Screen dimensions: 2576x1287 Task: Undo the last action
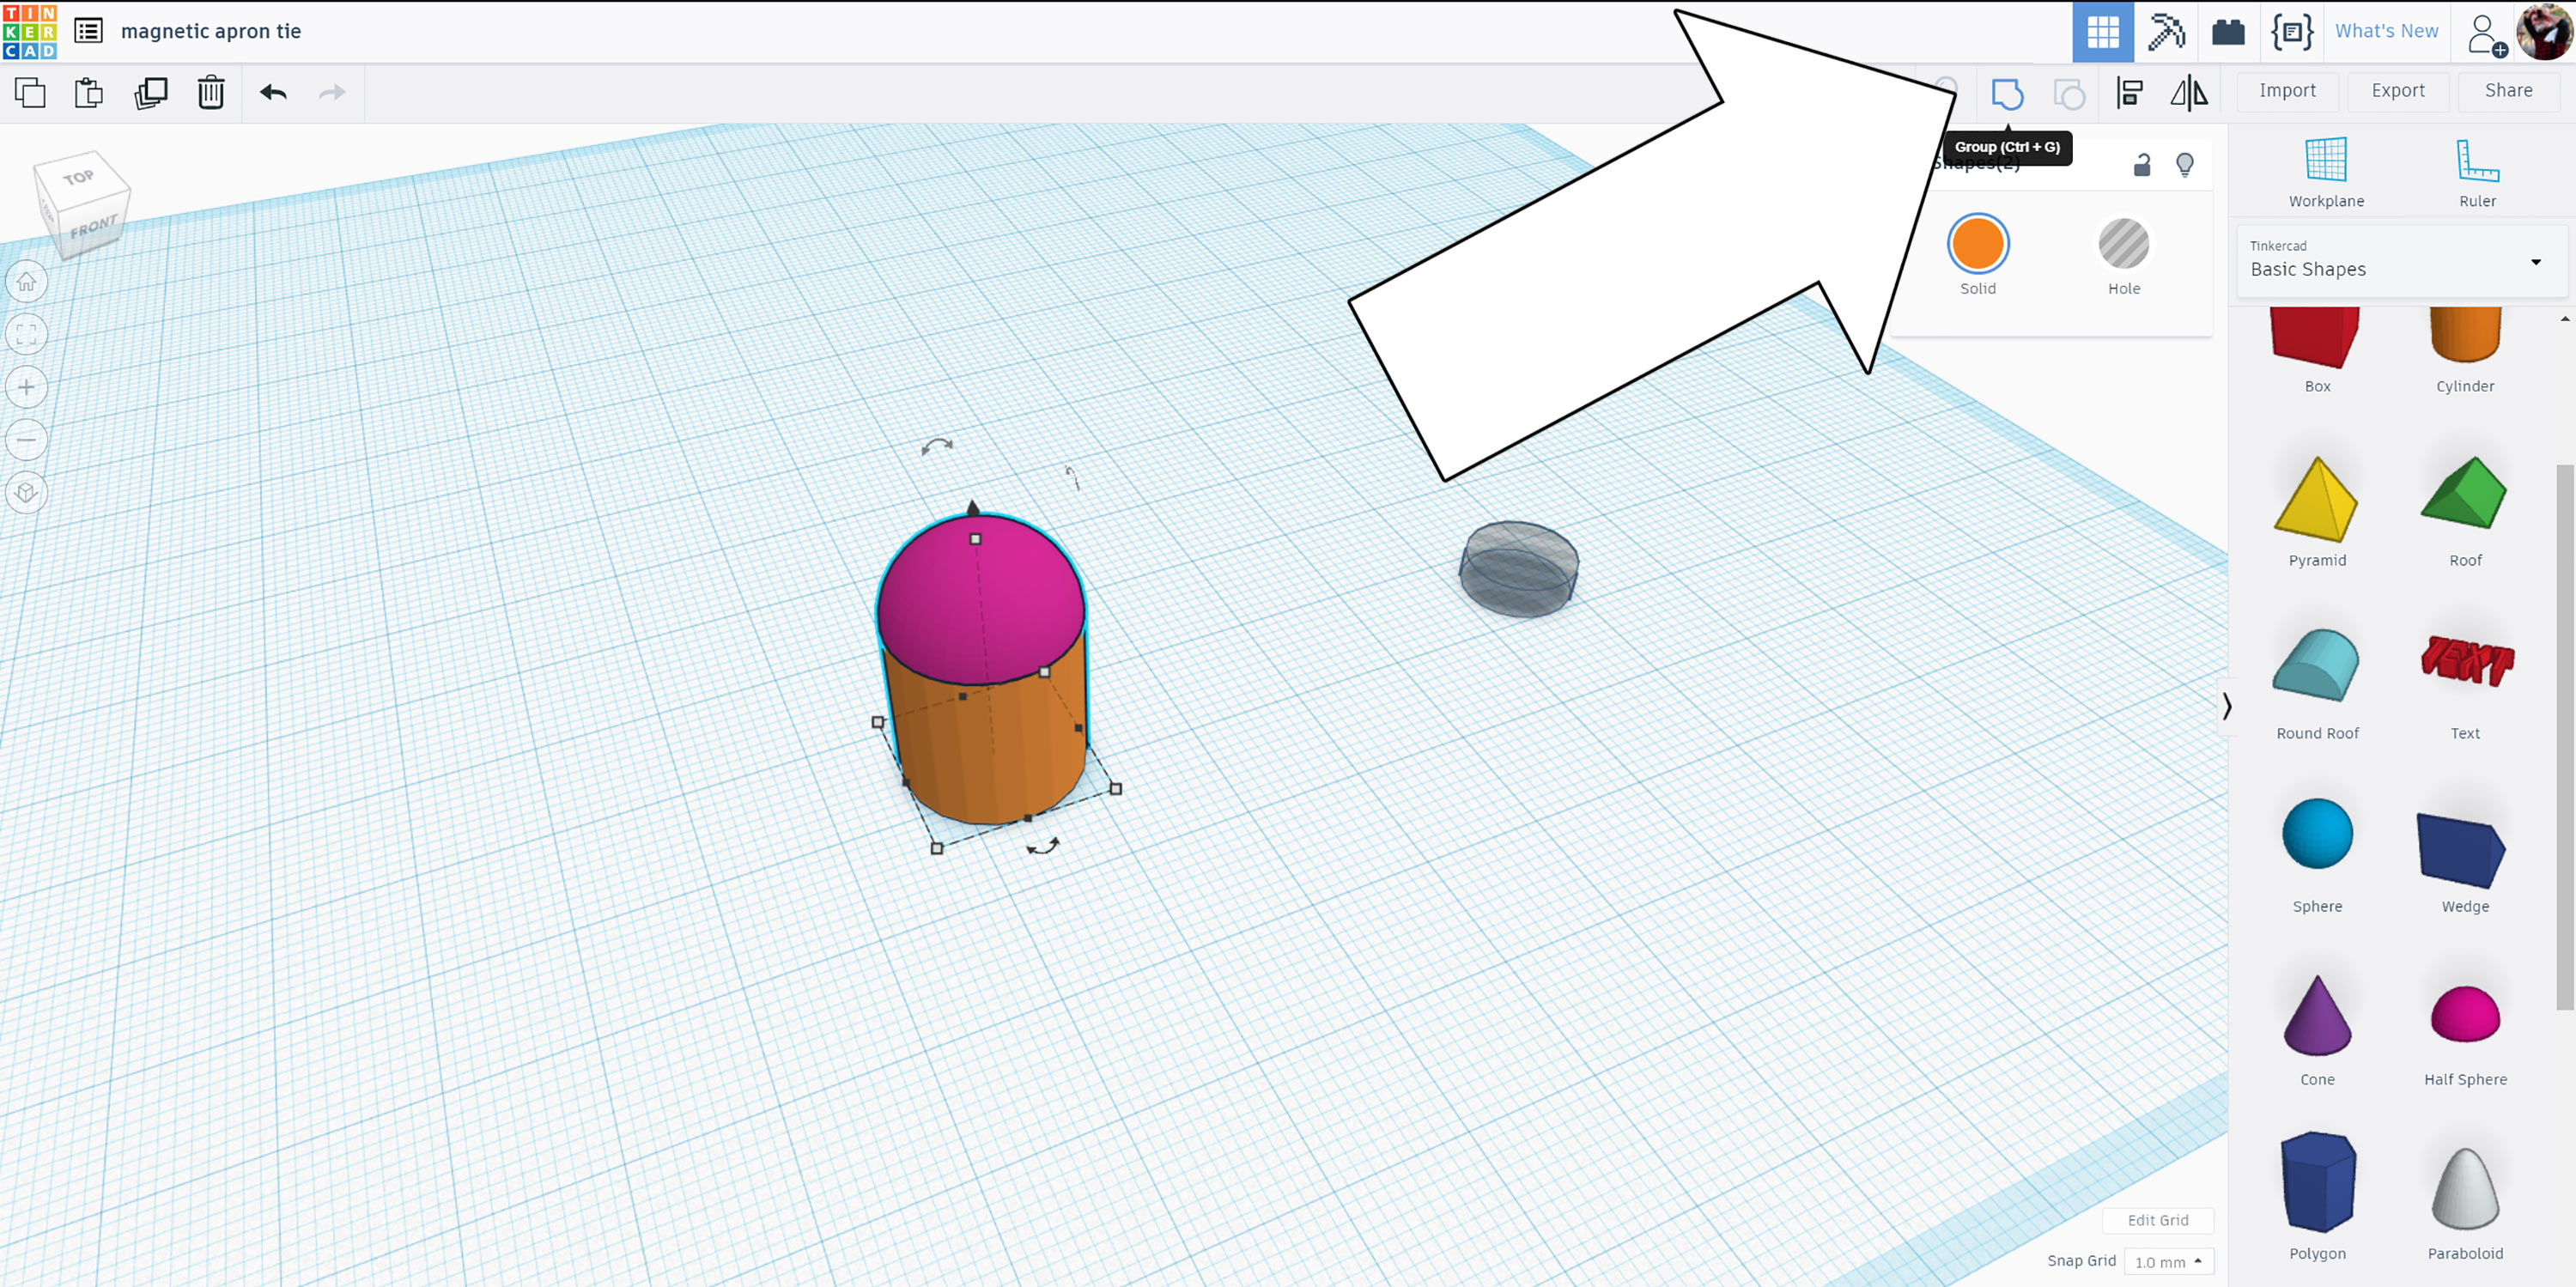click(273, 93)
